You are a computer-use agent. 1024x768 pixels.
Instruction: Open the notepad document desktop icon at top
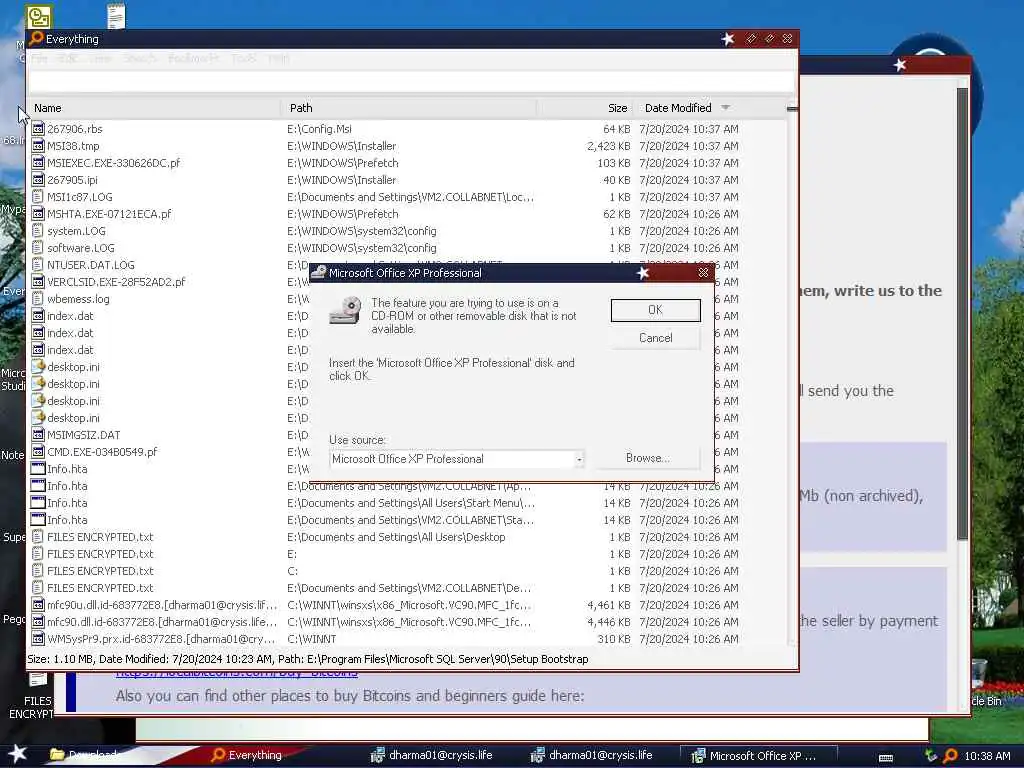pyautogui.click(x=116, y=16)
